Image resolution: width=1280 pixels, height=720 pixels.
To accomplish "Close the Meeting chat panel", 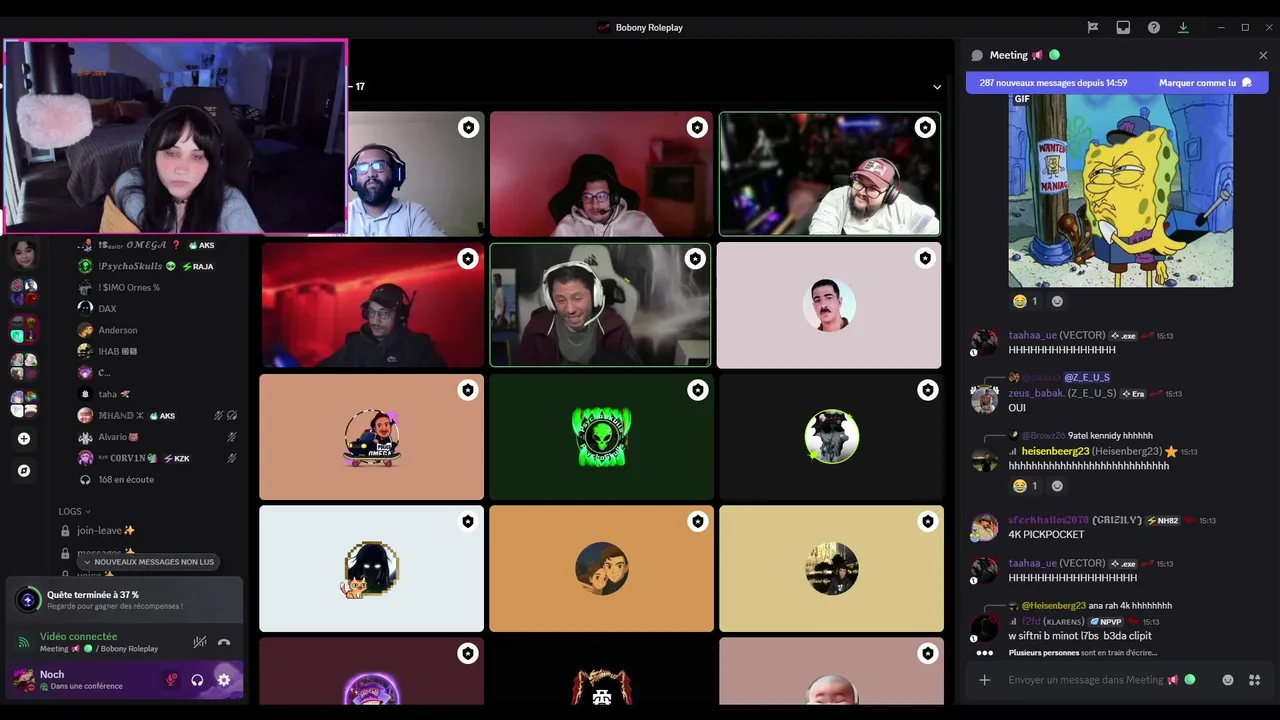I will click(x=1263, y=55).
